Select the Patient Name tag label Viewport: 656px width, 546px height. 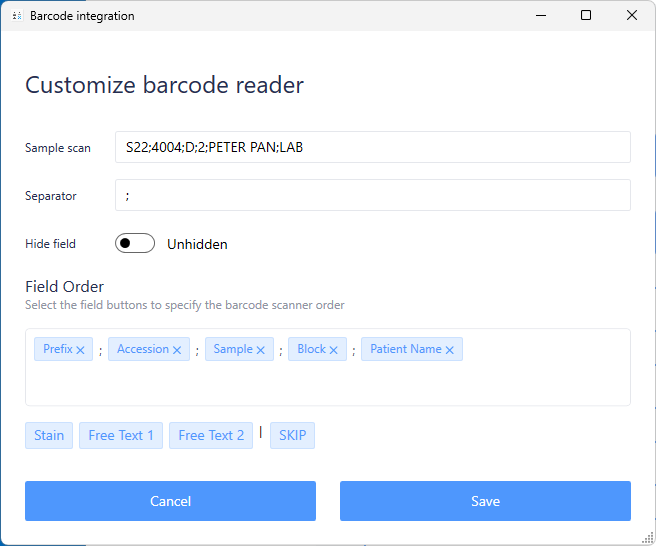tap(405, 349)
